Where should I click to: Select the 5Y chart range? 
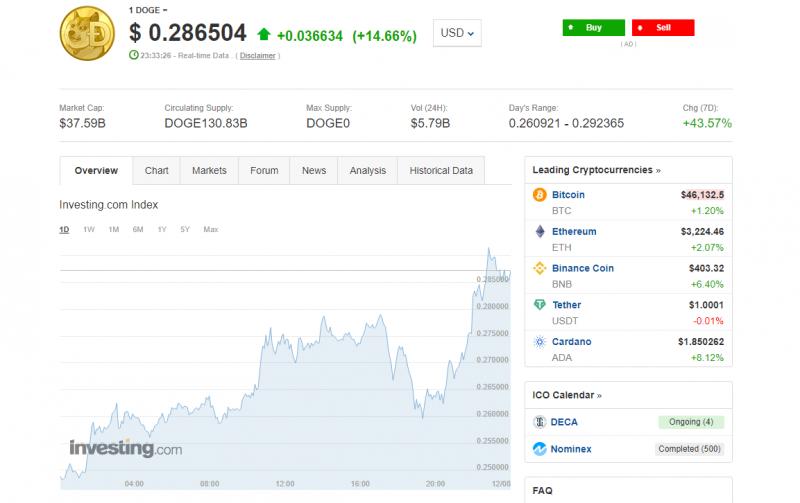(185, 230)
